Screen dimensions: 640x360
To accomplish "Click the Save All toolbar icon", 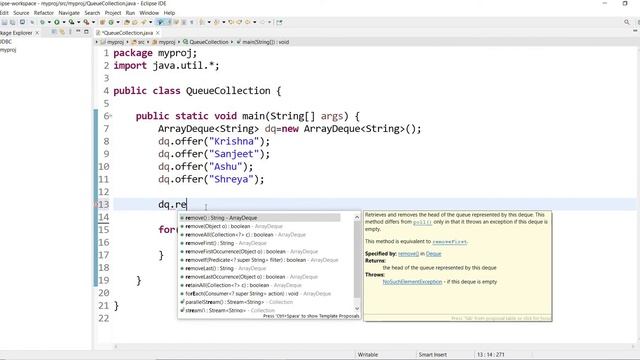I will pyautogui.click(x=13, y=22).
